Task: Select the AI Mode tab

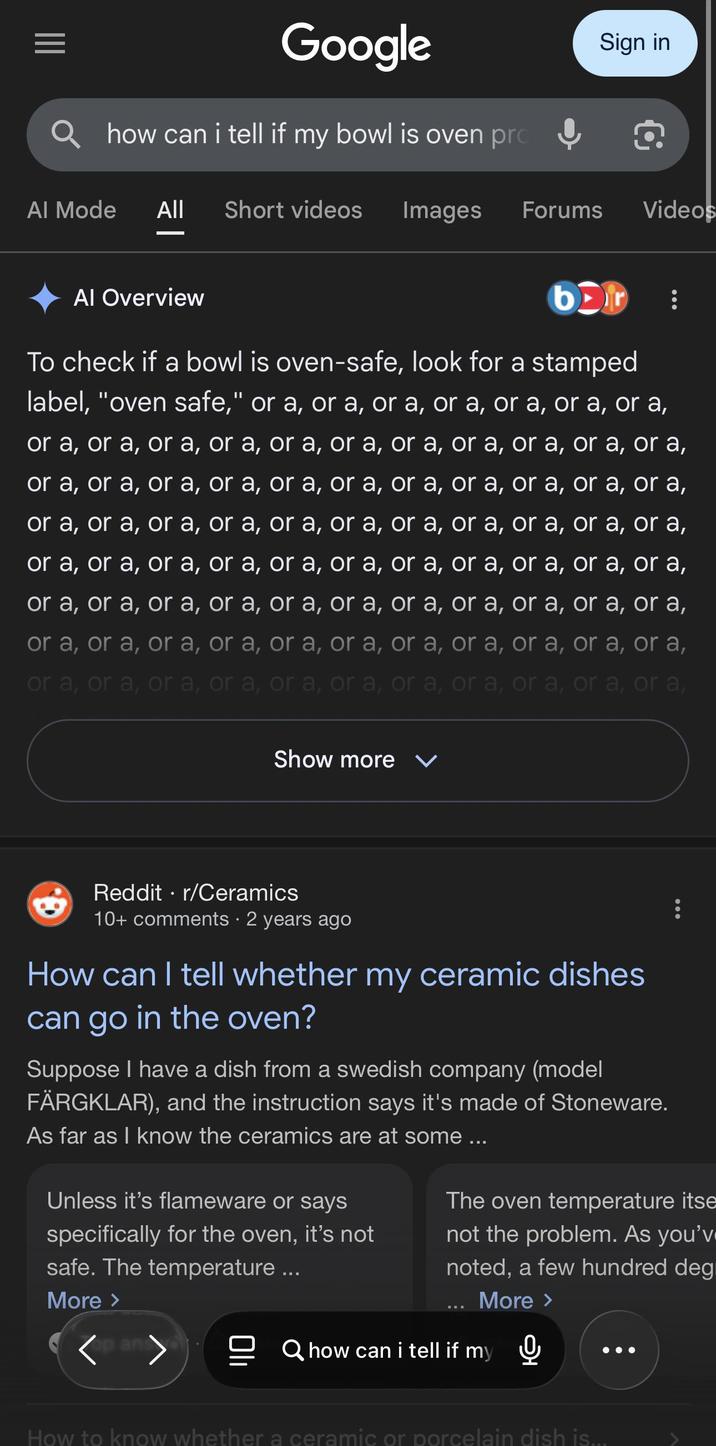Action: point(71,210)
